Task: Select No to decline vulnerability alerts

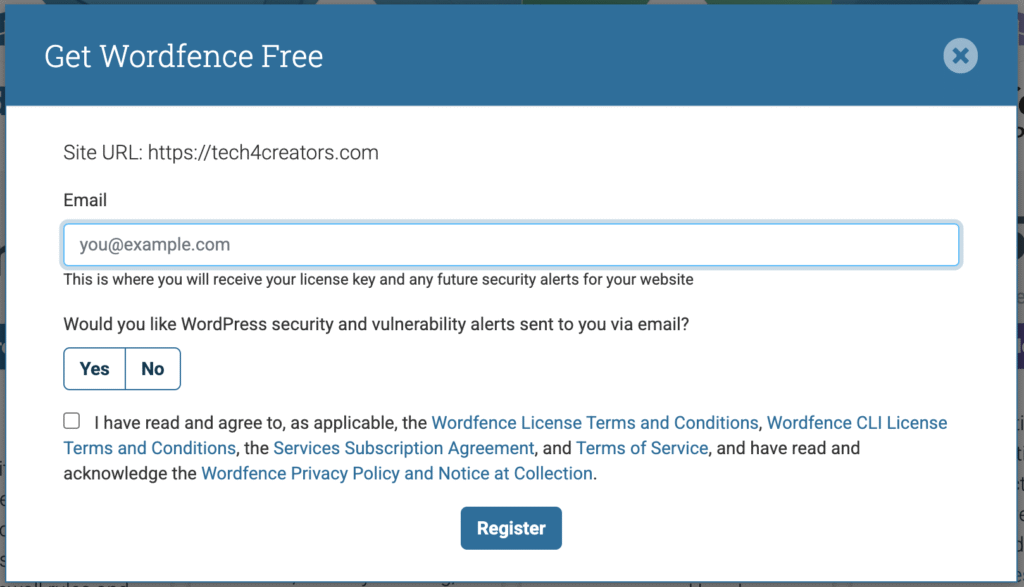Action: point(152,368)
